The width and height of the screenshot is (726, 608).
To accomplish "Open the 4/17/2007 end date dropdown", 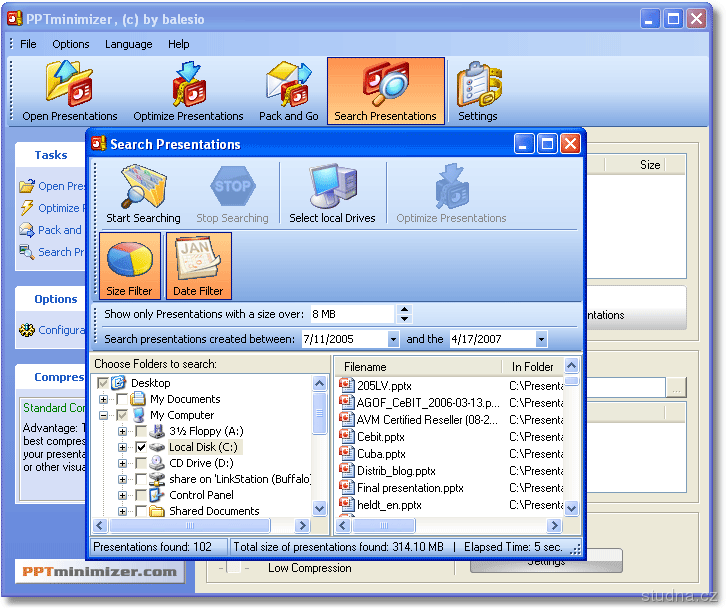I will click(541, 339).
